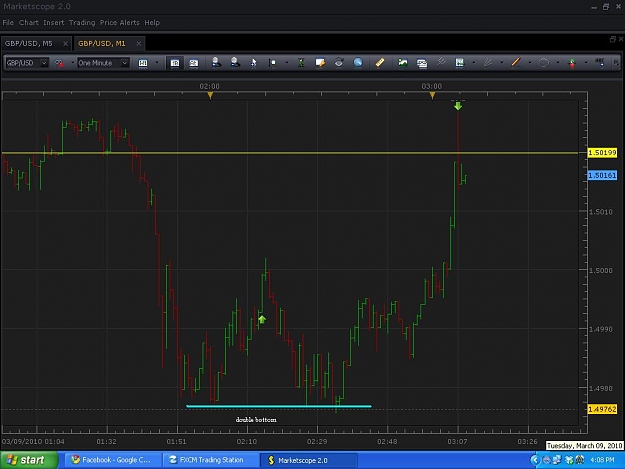Open the Trading menu

point(82,23)
